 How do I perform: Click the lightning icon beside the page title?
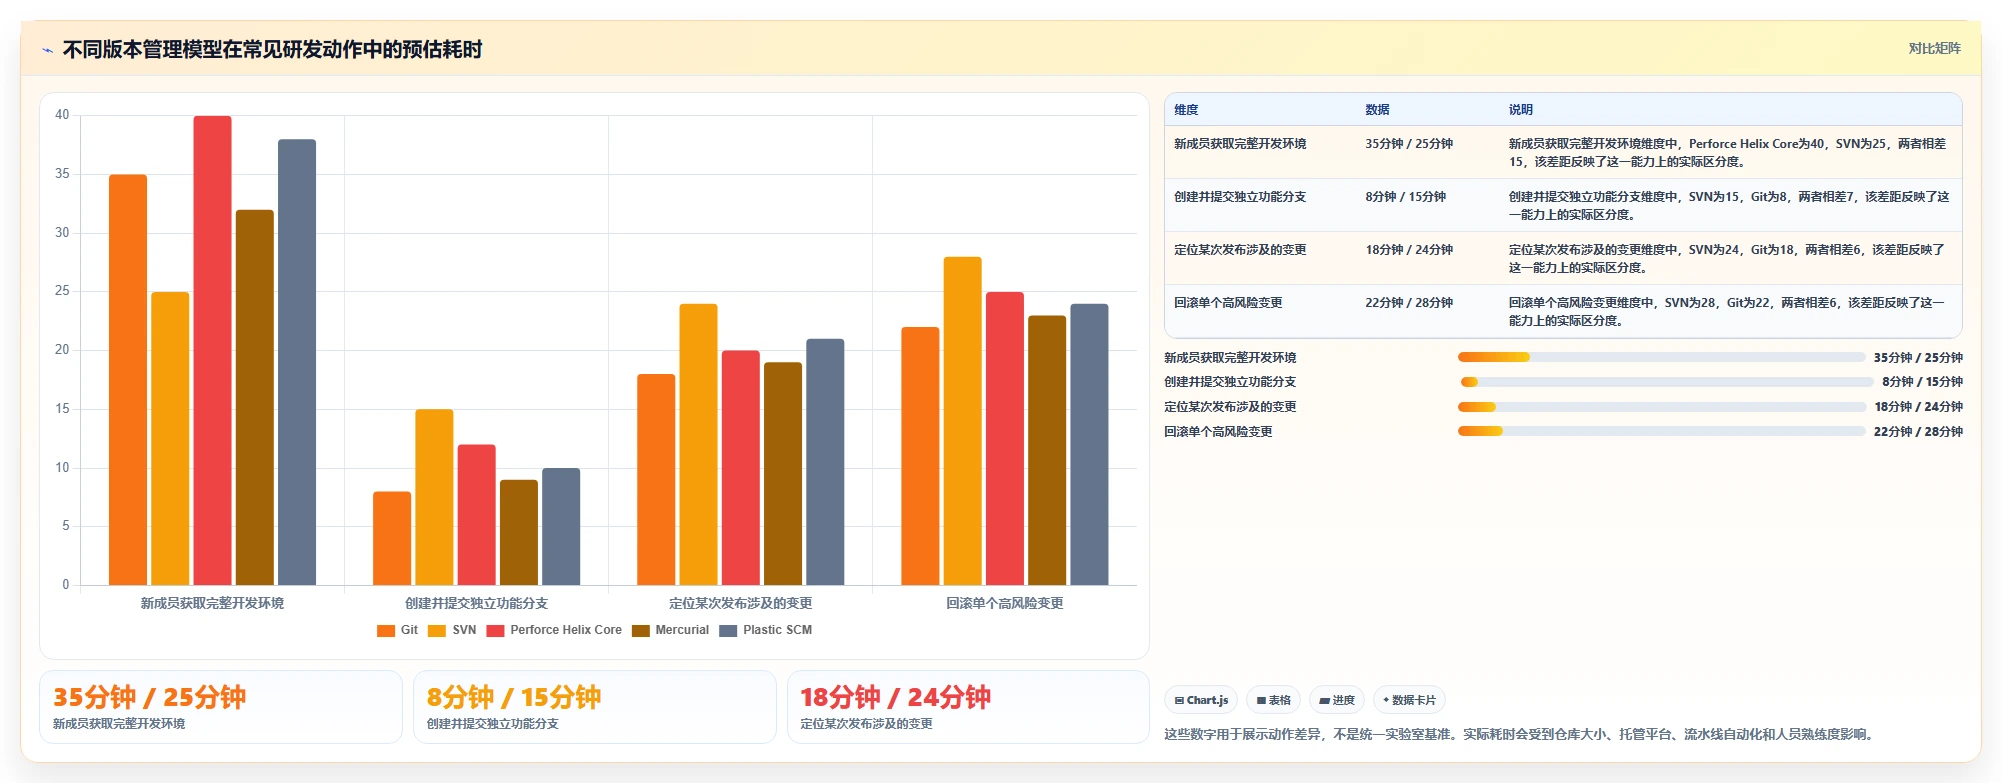[x=47, y=50]
